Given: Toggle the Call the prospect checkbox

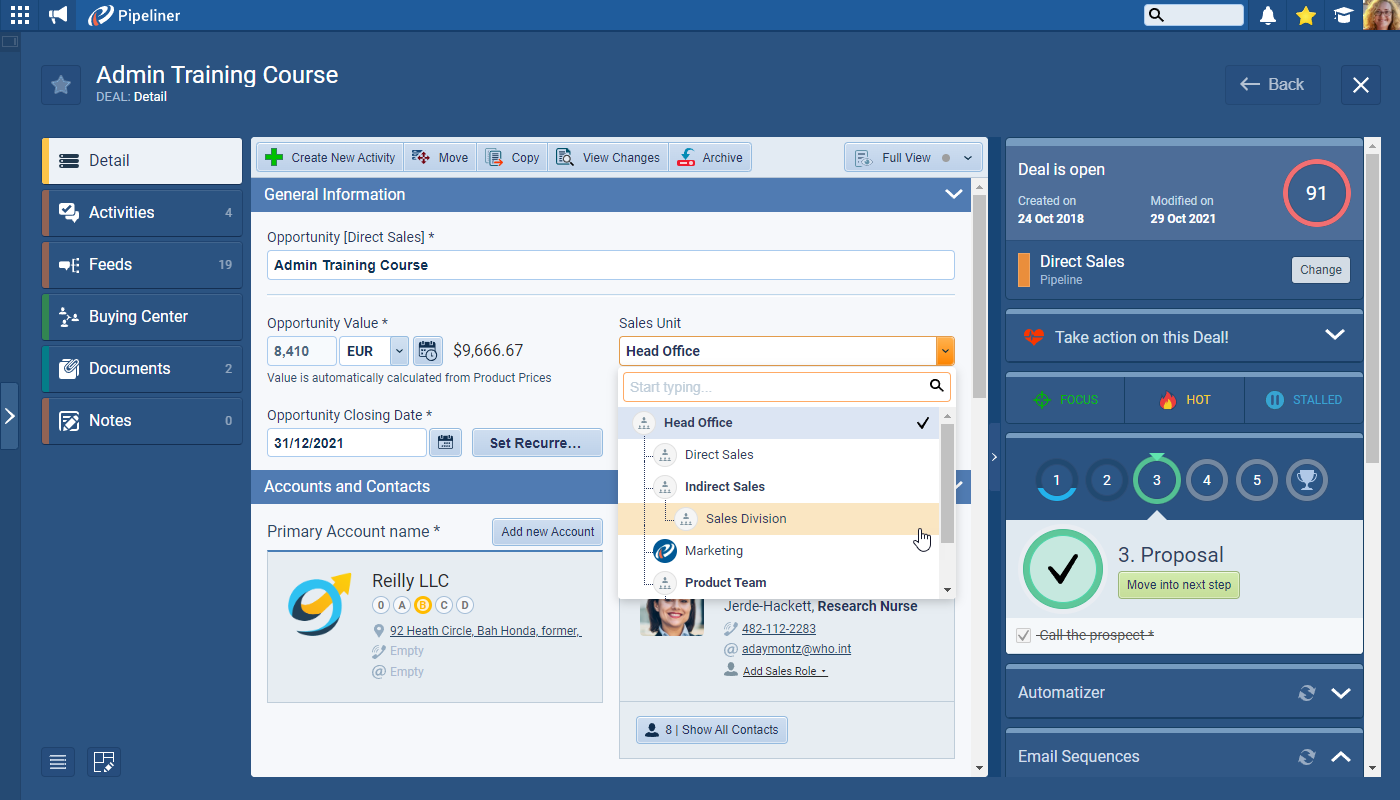Looking at the screenshot, I should (x=1023, y=635).
